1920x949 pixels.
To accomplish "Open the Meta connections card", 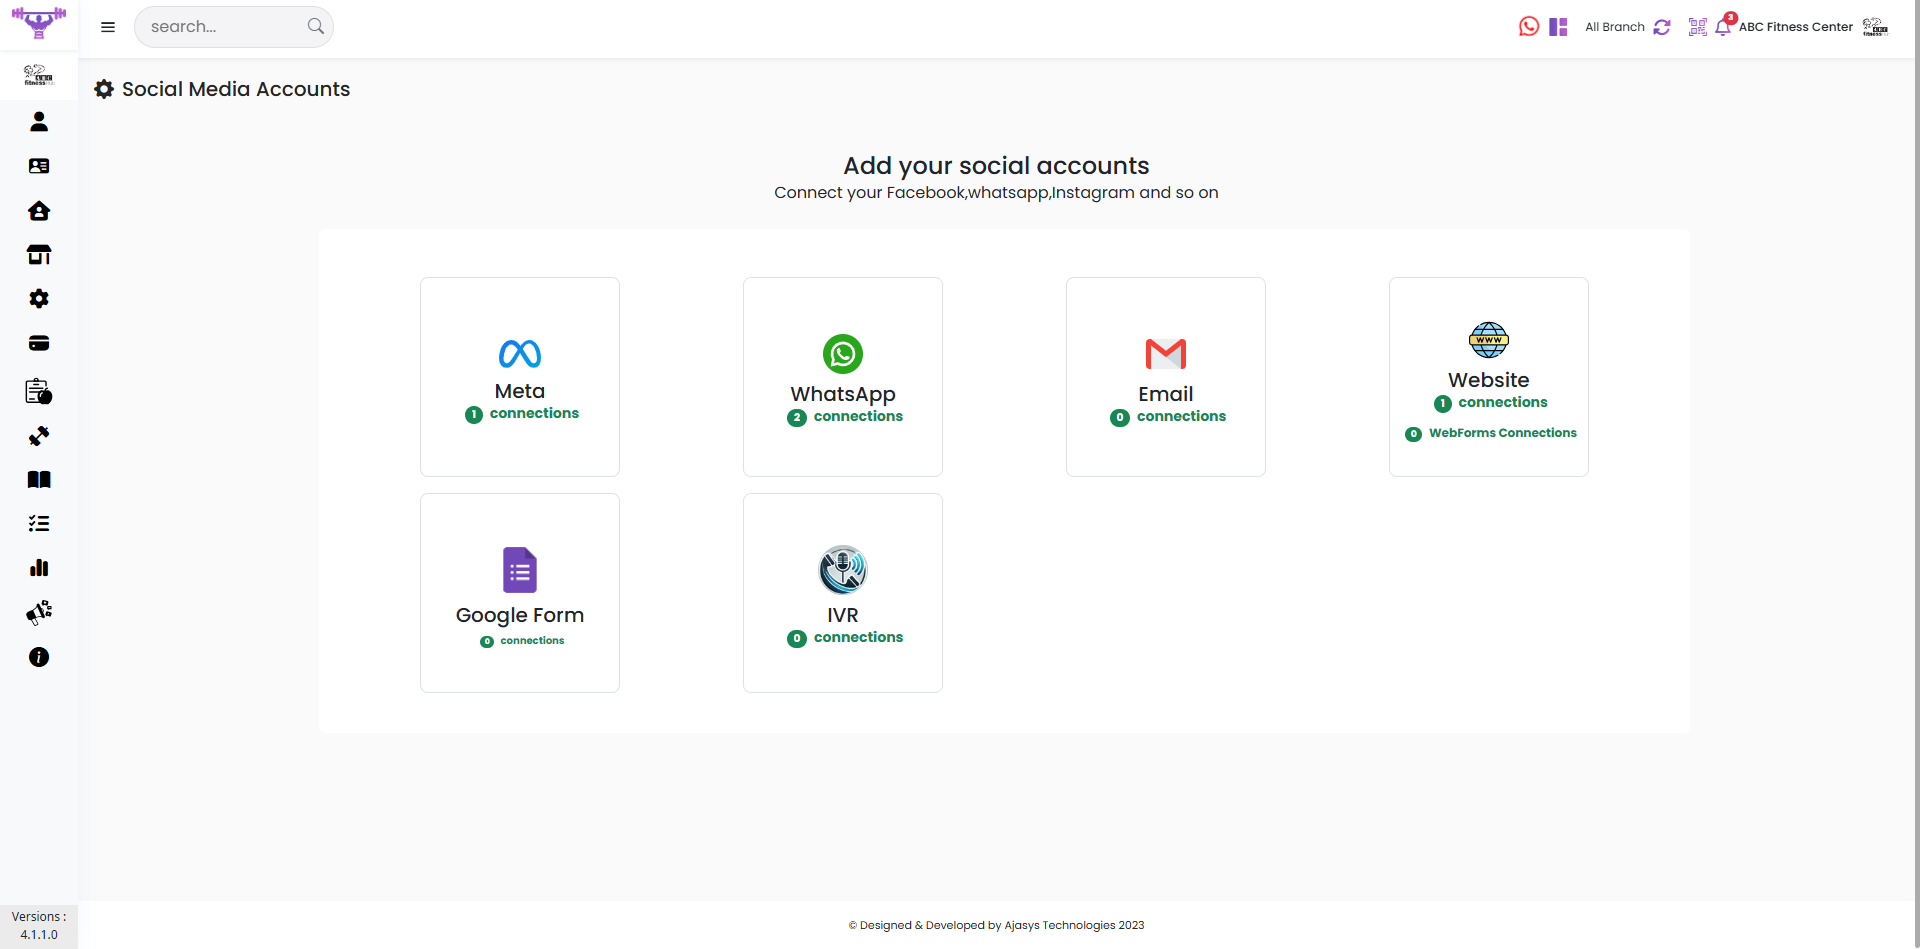I will click(520, 377).
